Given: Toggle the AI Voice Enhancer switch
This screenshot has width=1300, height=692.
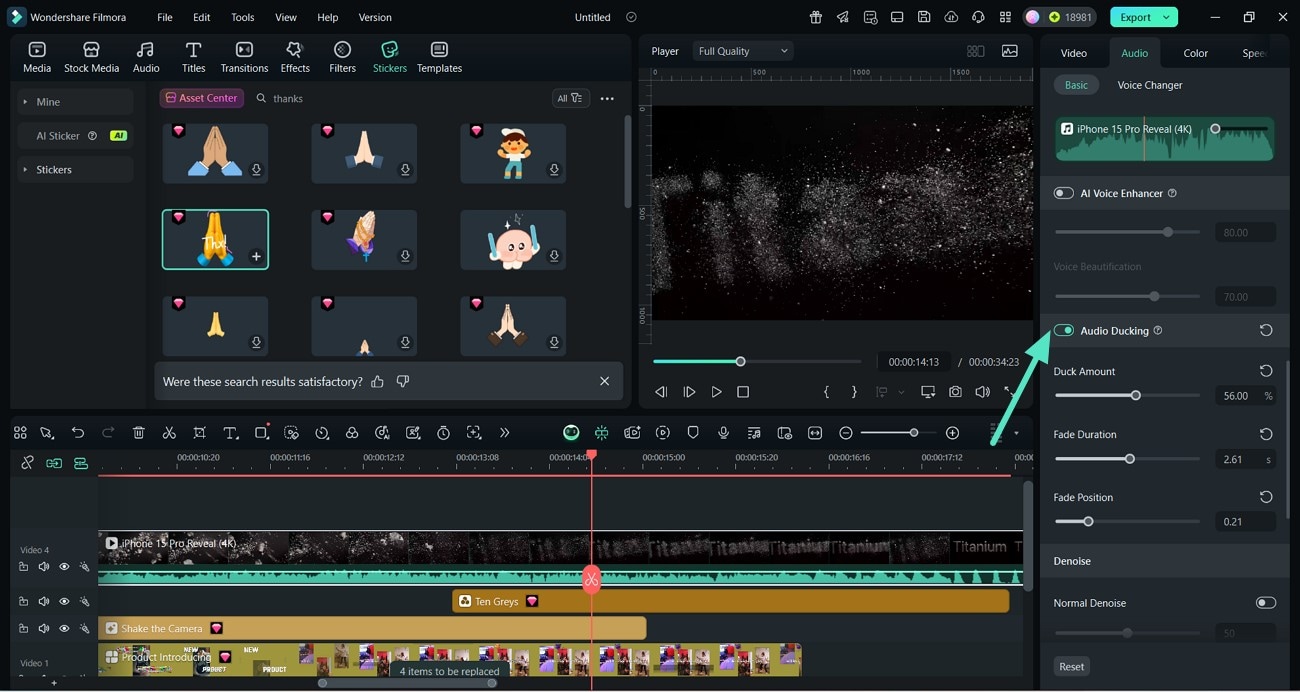Looking at the screenshot, I should 1063,193.
